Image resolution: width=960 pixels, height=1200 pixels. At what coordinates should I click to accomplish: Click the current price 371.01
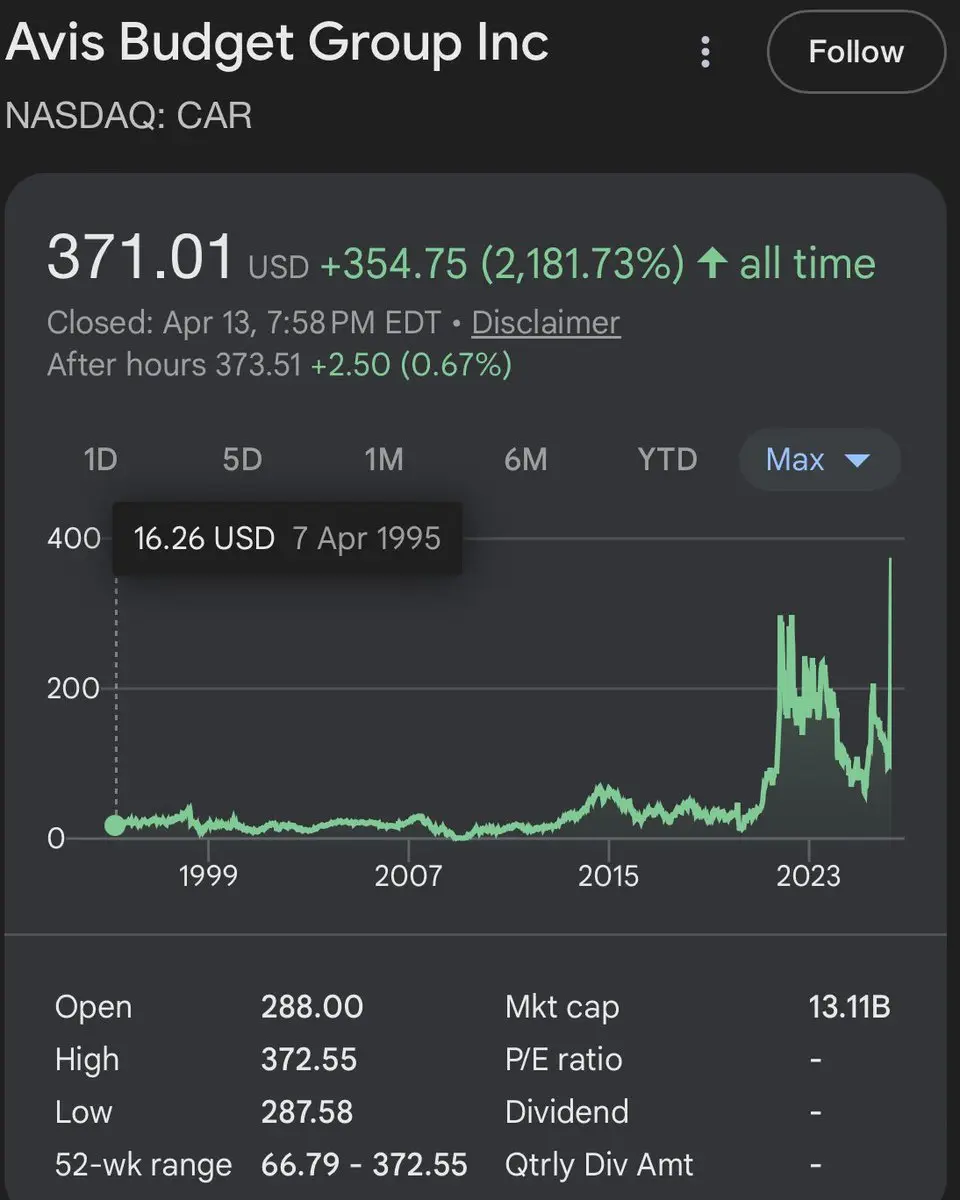(x=140, y=257)
